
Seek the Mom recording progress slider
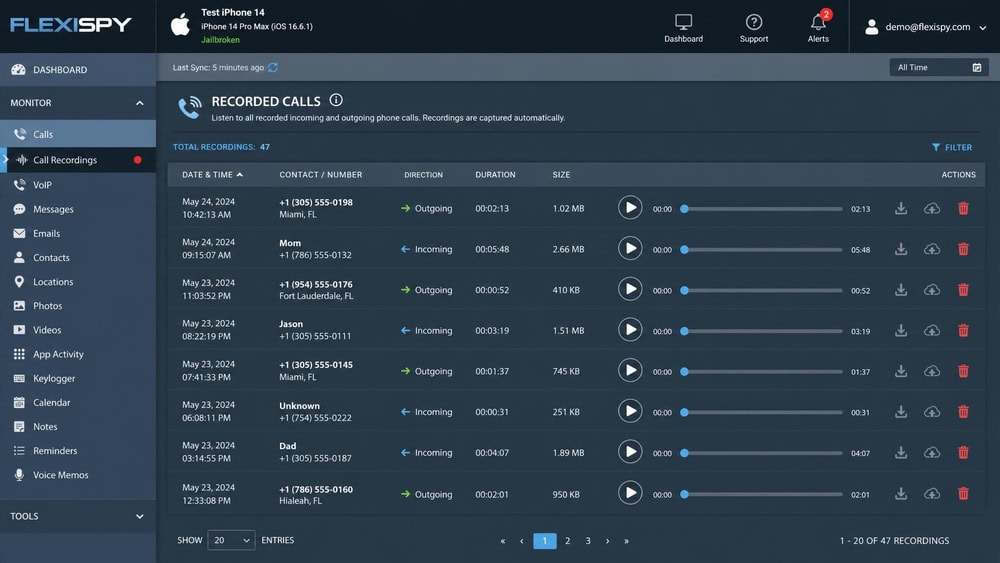(763, 249)
